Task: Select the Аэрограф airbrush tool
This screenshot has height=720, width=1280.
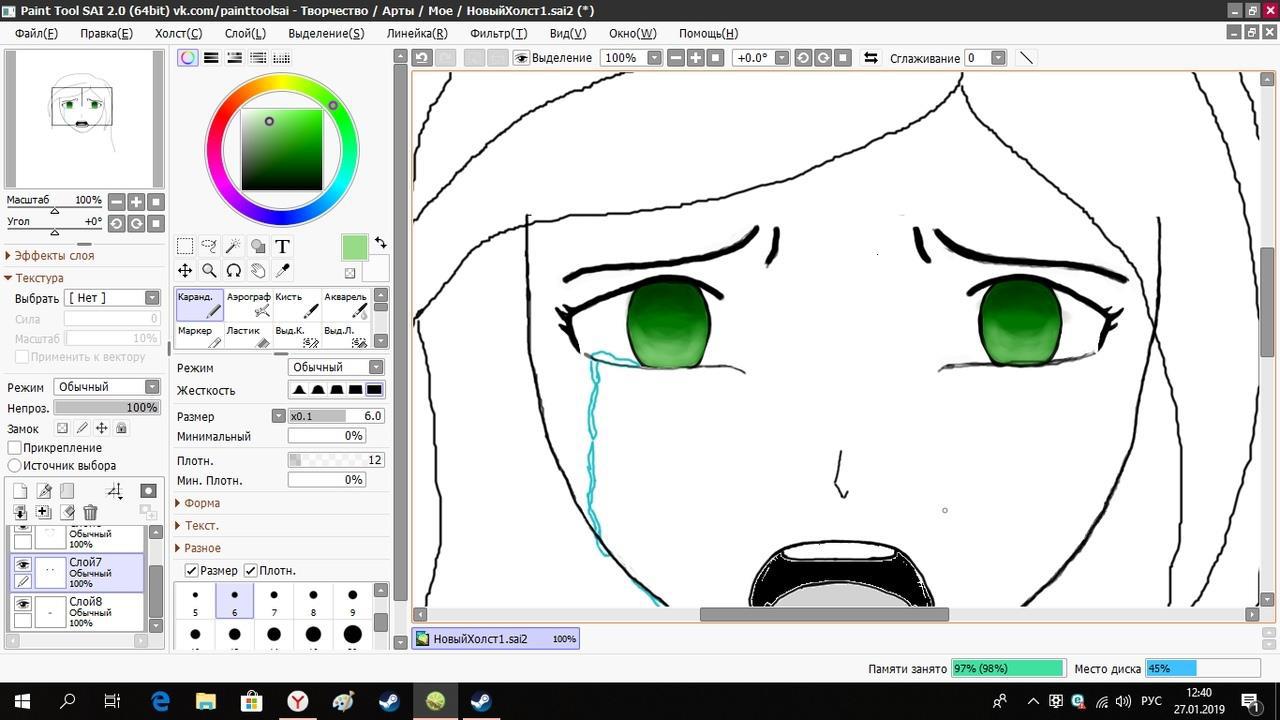Action: tap(248, 304)
